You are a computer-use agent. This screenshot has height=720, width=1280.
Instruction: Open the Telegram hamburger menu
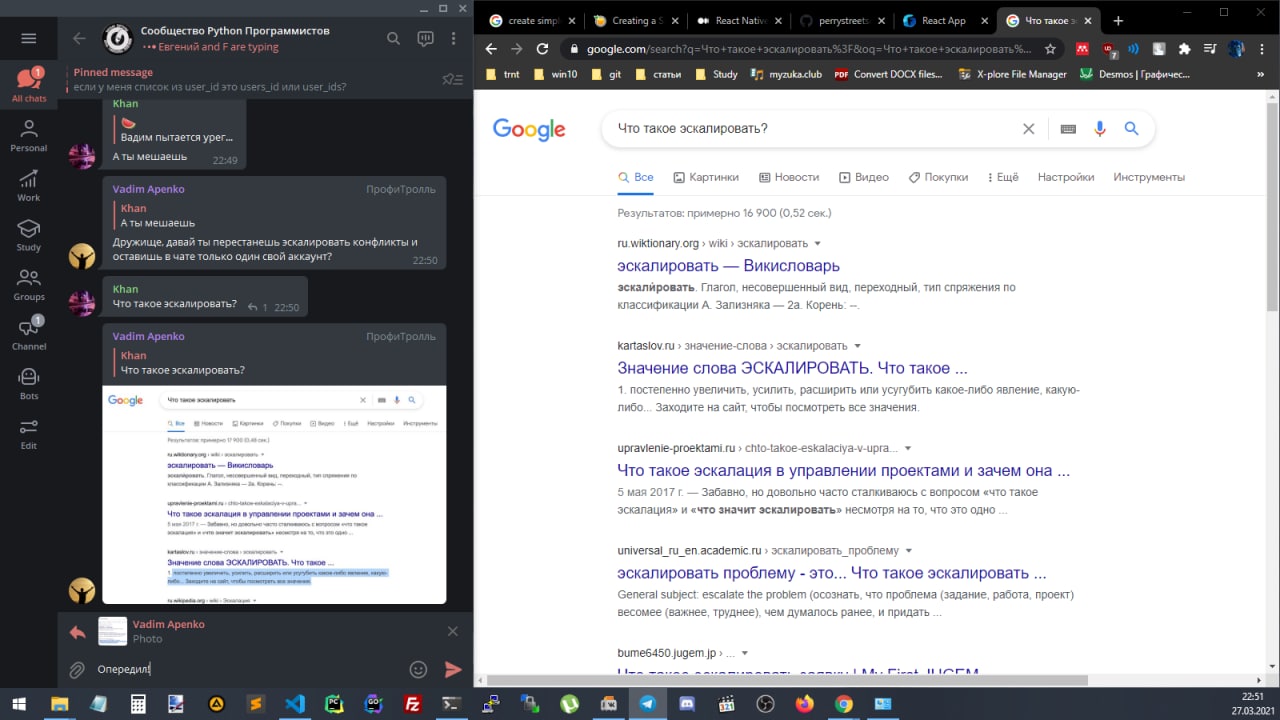pyautogui.click(x=28, y=38)
